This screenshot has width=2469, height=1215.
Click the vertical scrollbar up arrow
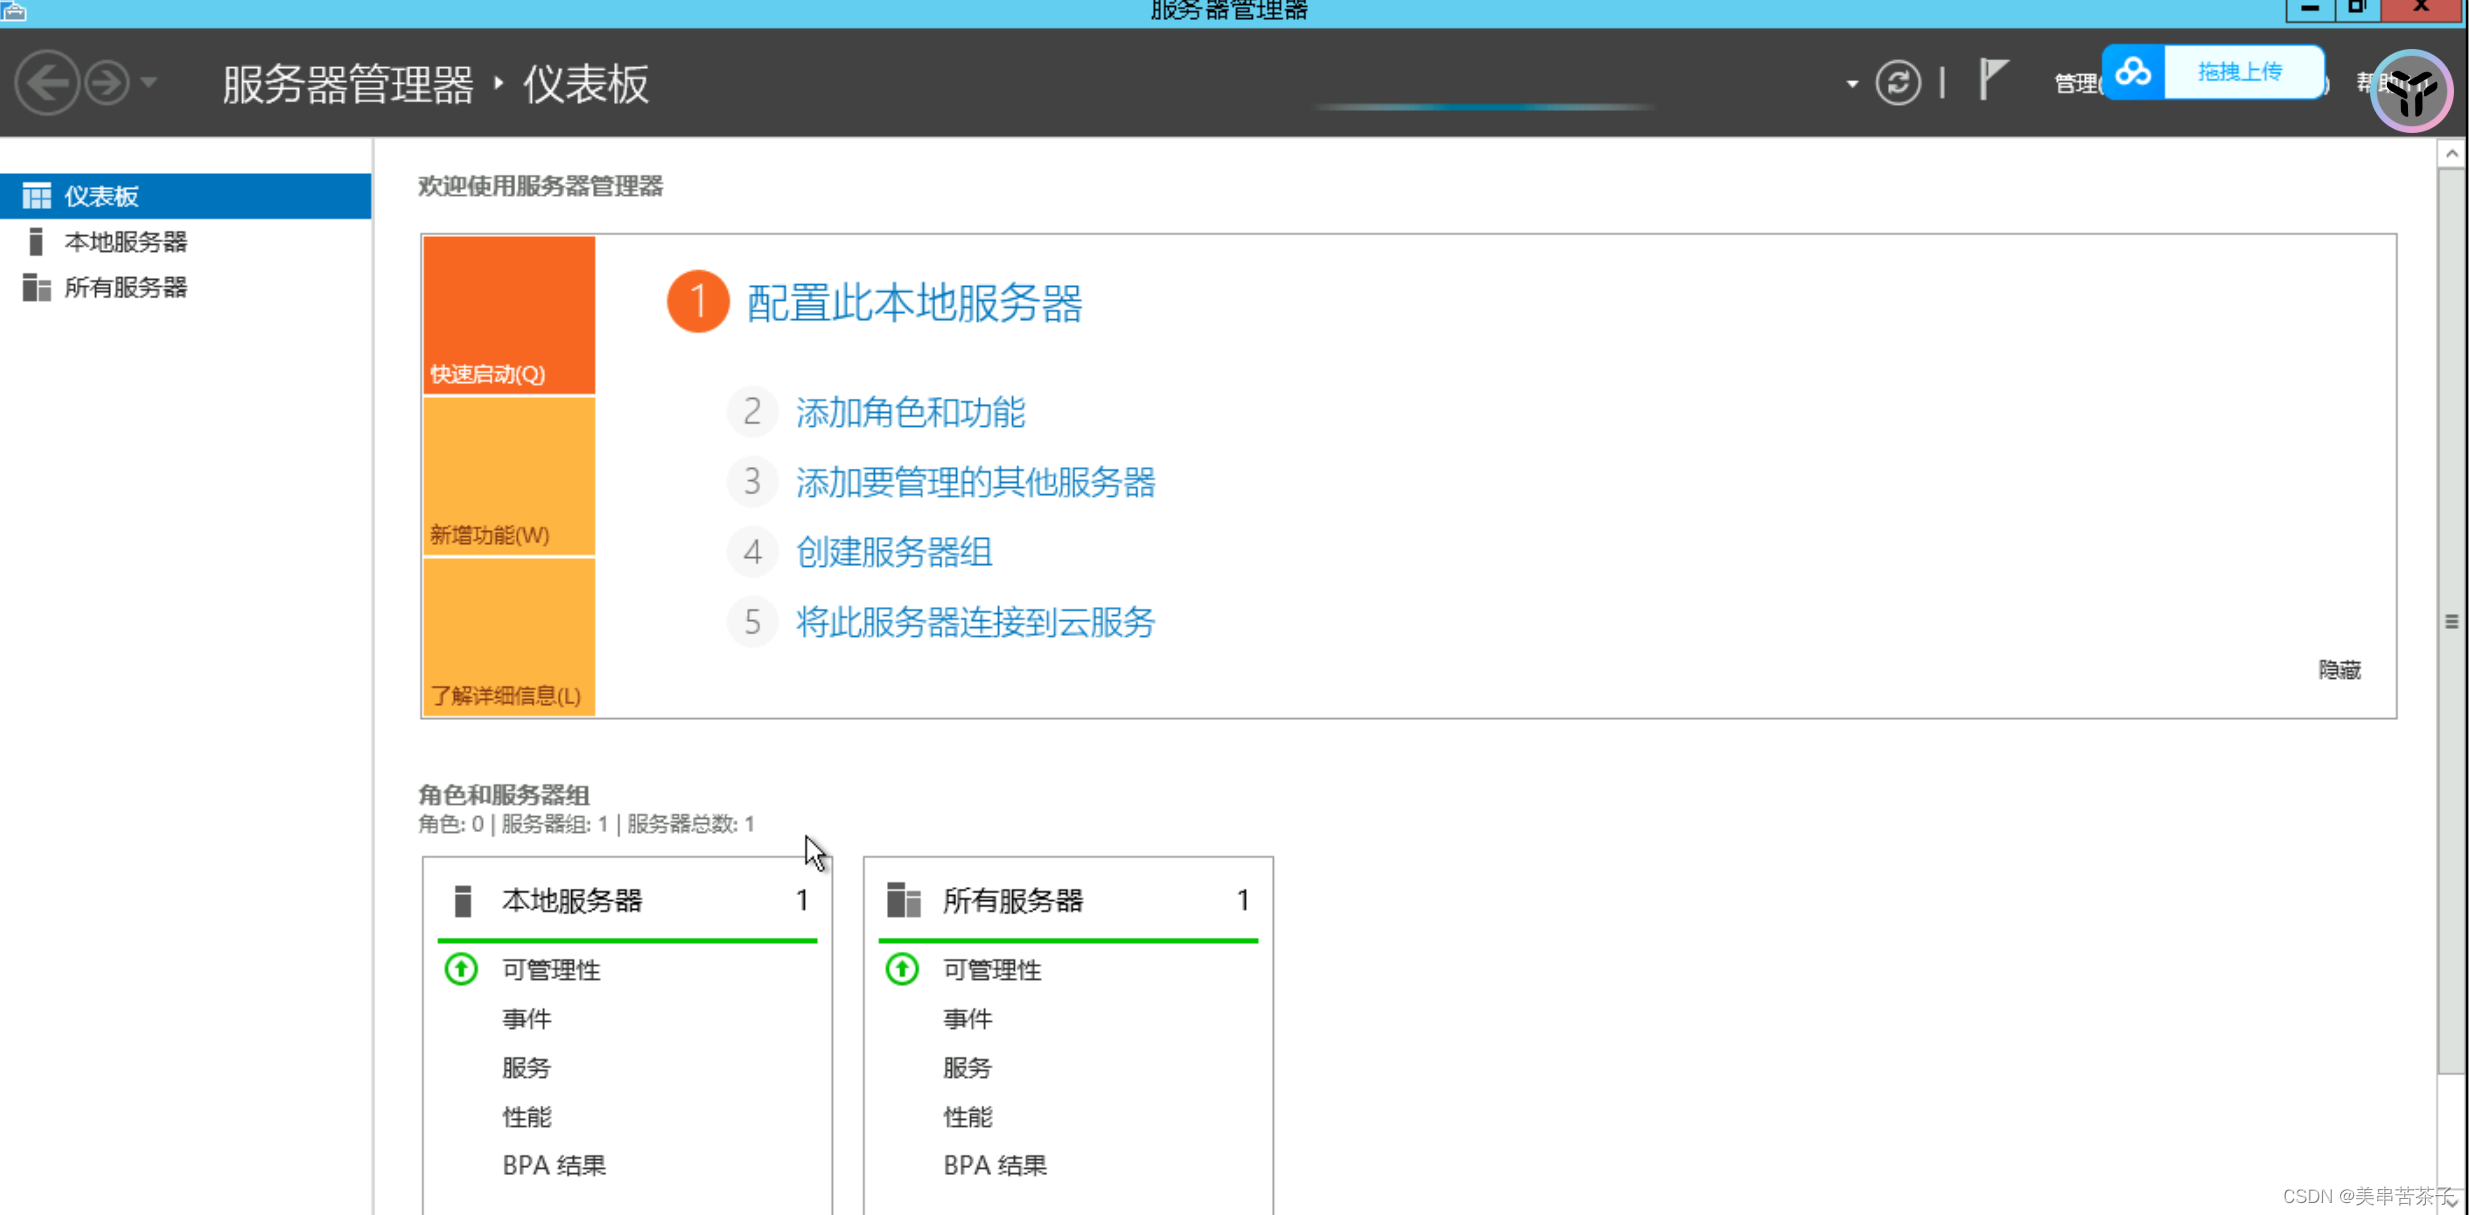[2451, 154]
